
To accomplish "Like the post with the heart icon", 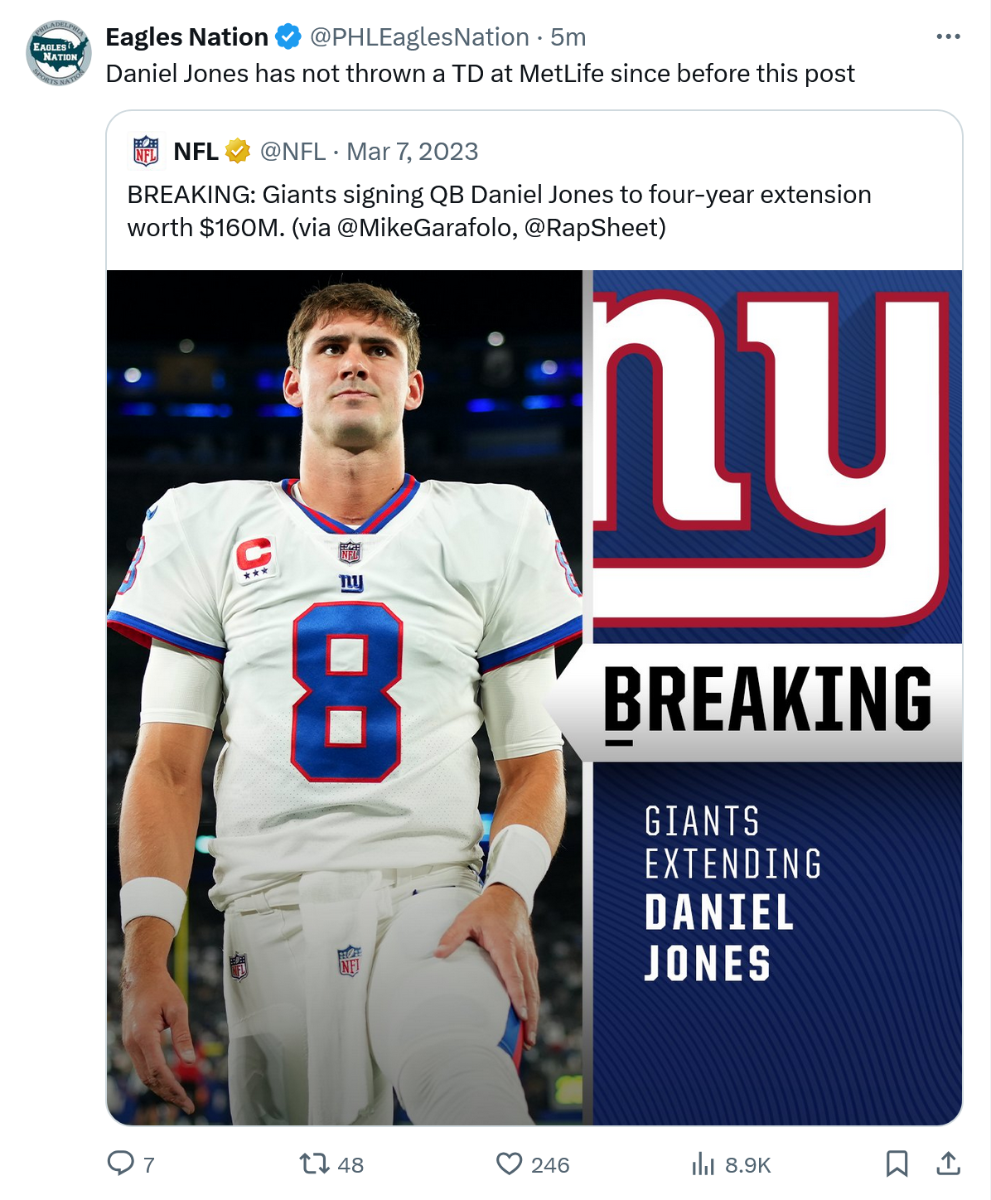I will click(510, 1163).
